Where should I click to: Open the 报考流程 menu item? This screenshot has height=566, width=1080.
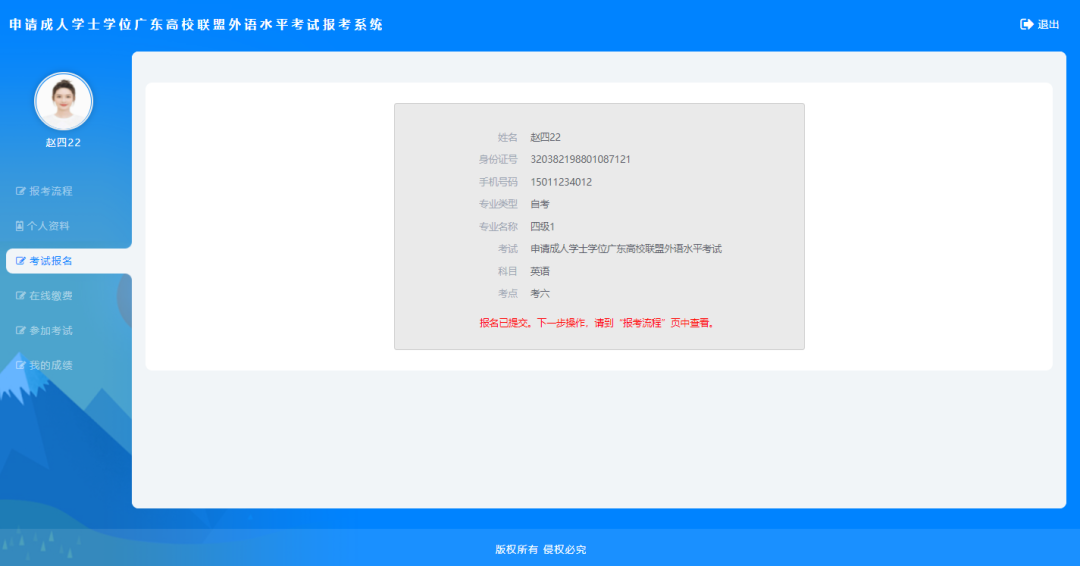(x=51, y=191)
